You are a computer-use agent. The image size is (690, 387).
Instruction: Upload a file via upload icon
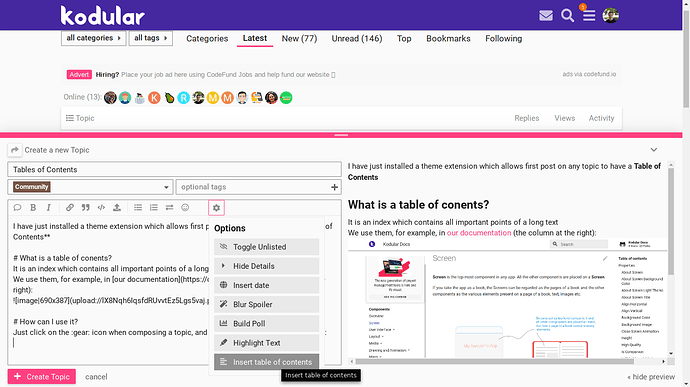point(117,207)
